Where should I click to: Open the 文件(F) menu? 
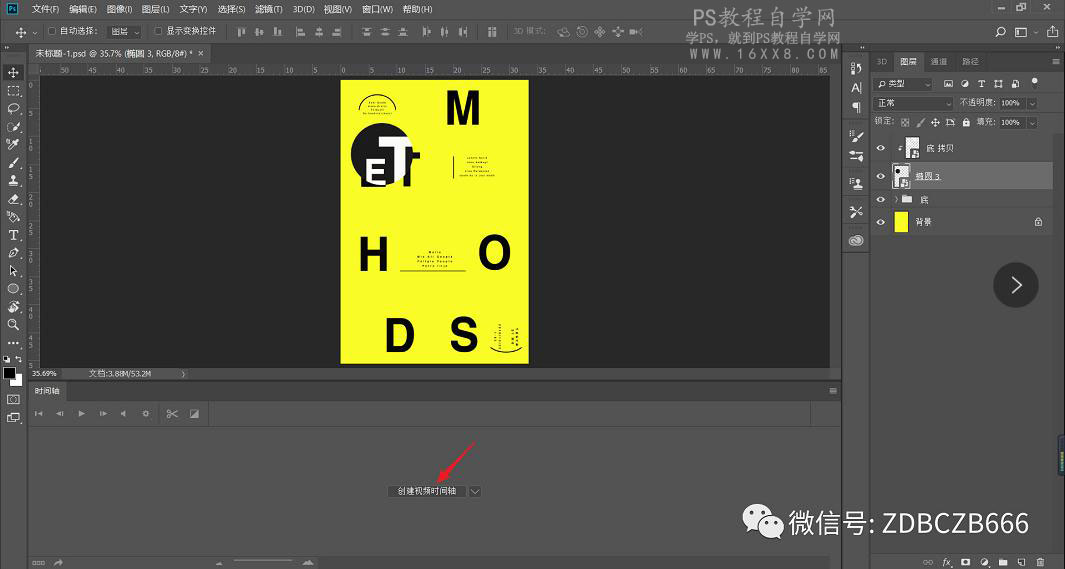pos(46,10)
